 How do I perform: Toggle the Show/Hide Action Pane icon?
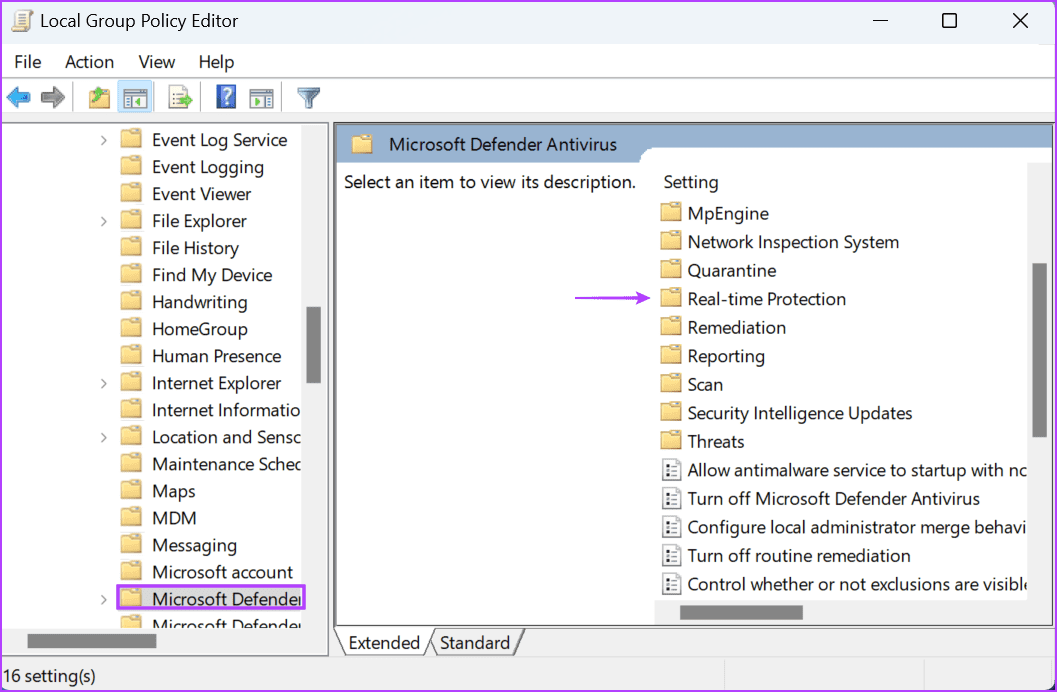coord(262,98)
